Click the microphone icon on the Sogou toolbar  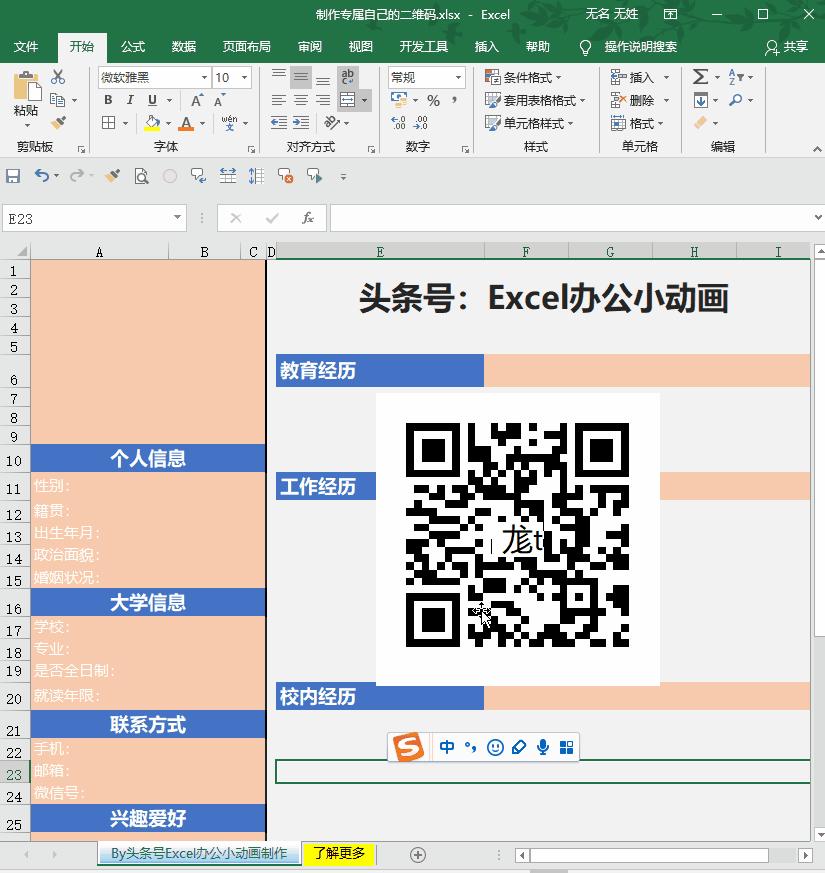541,747
